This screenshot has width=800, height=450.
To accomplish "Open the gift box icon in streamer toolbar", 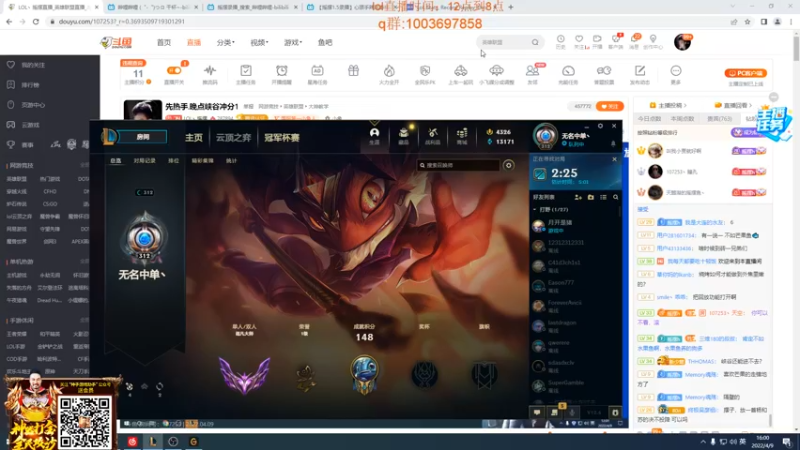I will pos(354,71).
